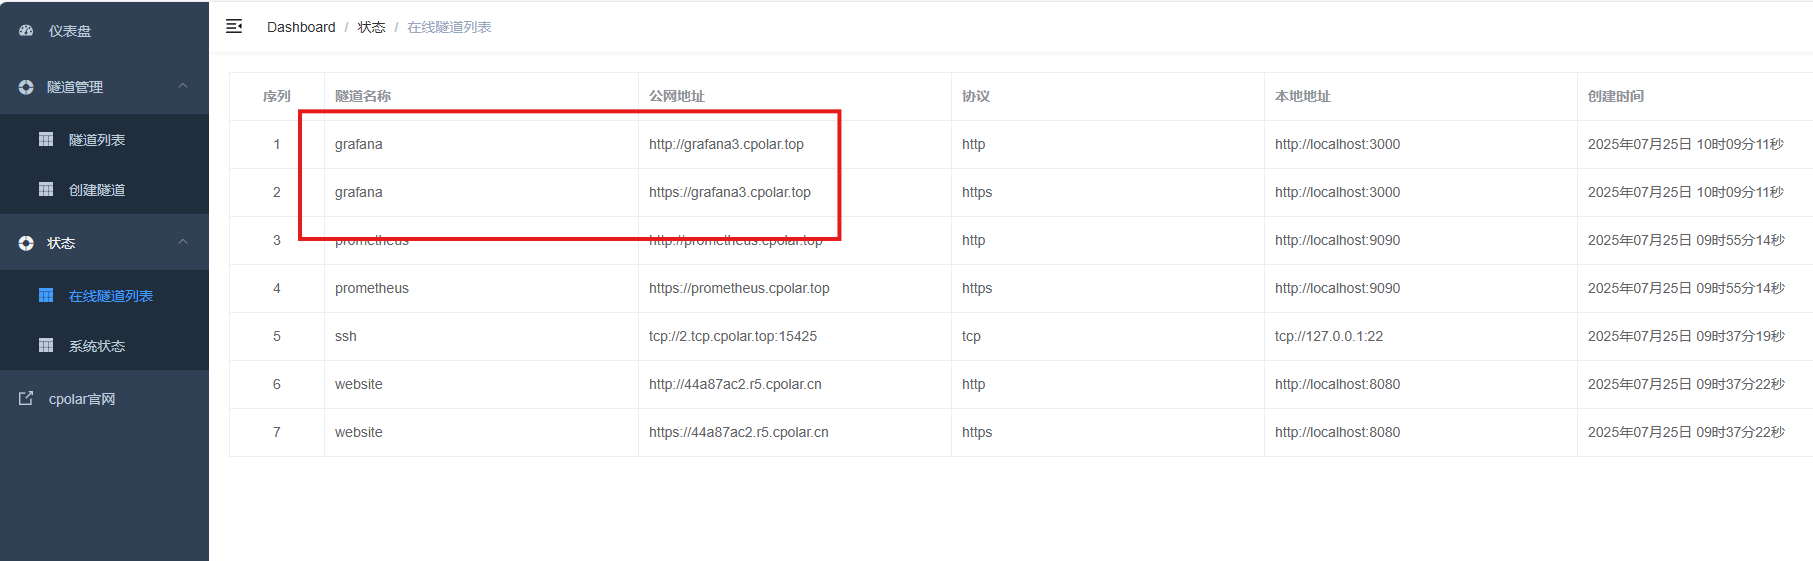Collapse the 状态 menu chevron
This screenshot has width=1813, height=561.
183,242
